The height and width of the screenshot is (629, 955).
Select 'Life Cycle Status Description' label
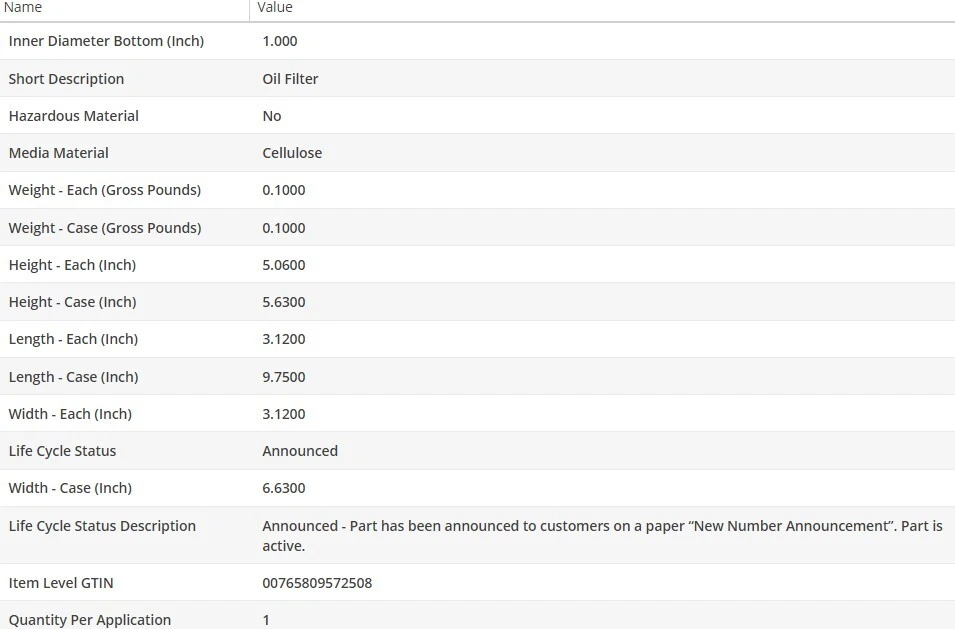tap(102, 526)
